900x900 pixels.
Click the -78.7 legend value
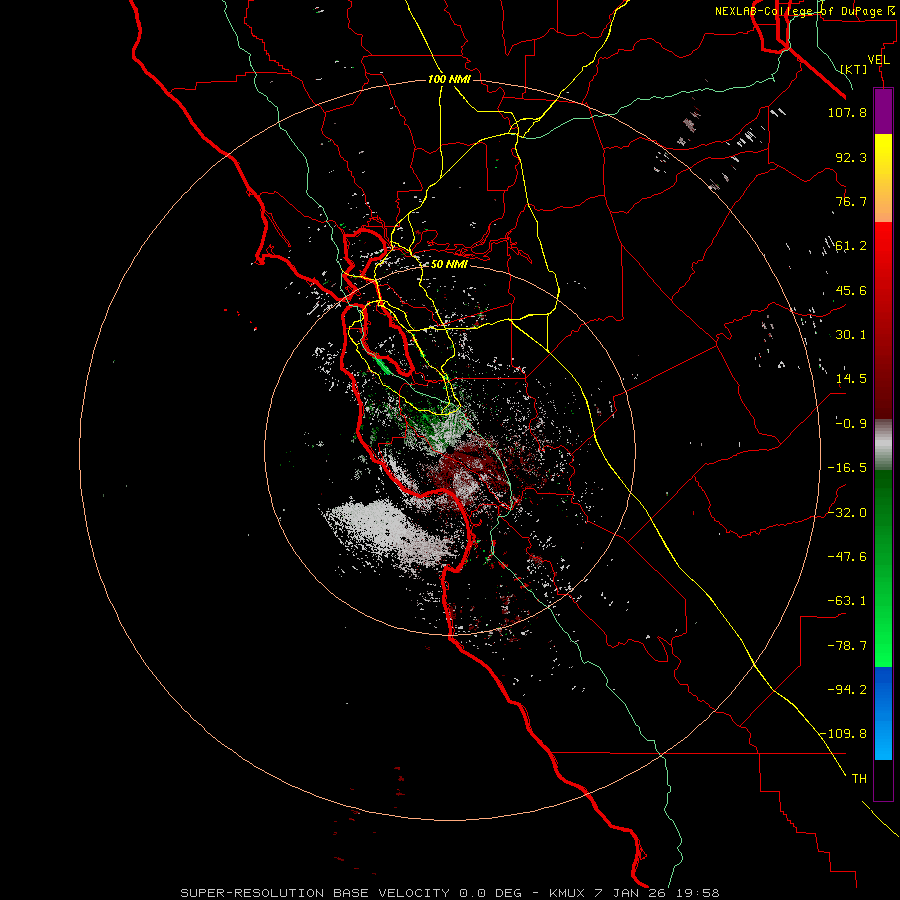point(847,646)
